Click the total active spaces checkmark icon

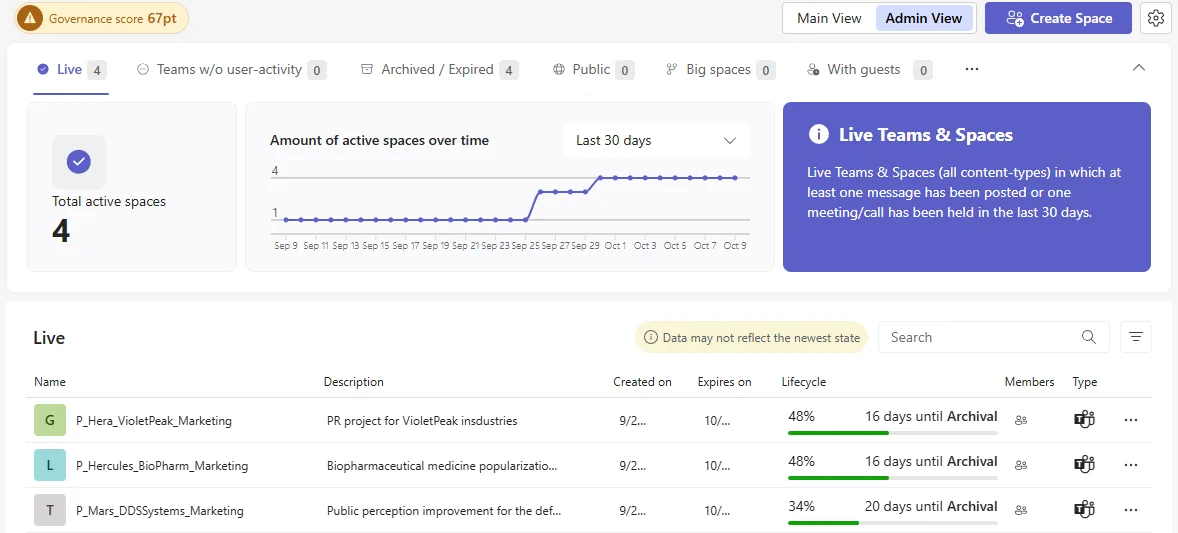coord(79,162)
